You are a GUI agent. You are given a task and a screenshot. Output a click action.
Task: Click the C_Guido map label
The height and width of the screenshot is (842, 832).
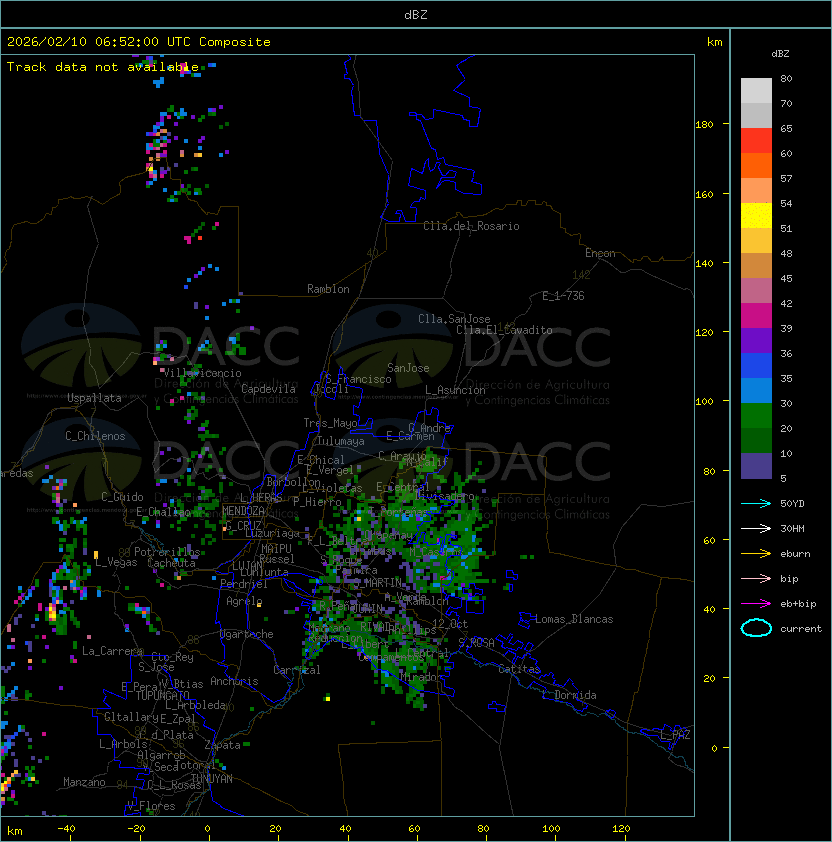pyautogui.click(x=122, y=497)
